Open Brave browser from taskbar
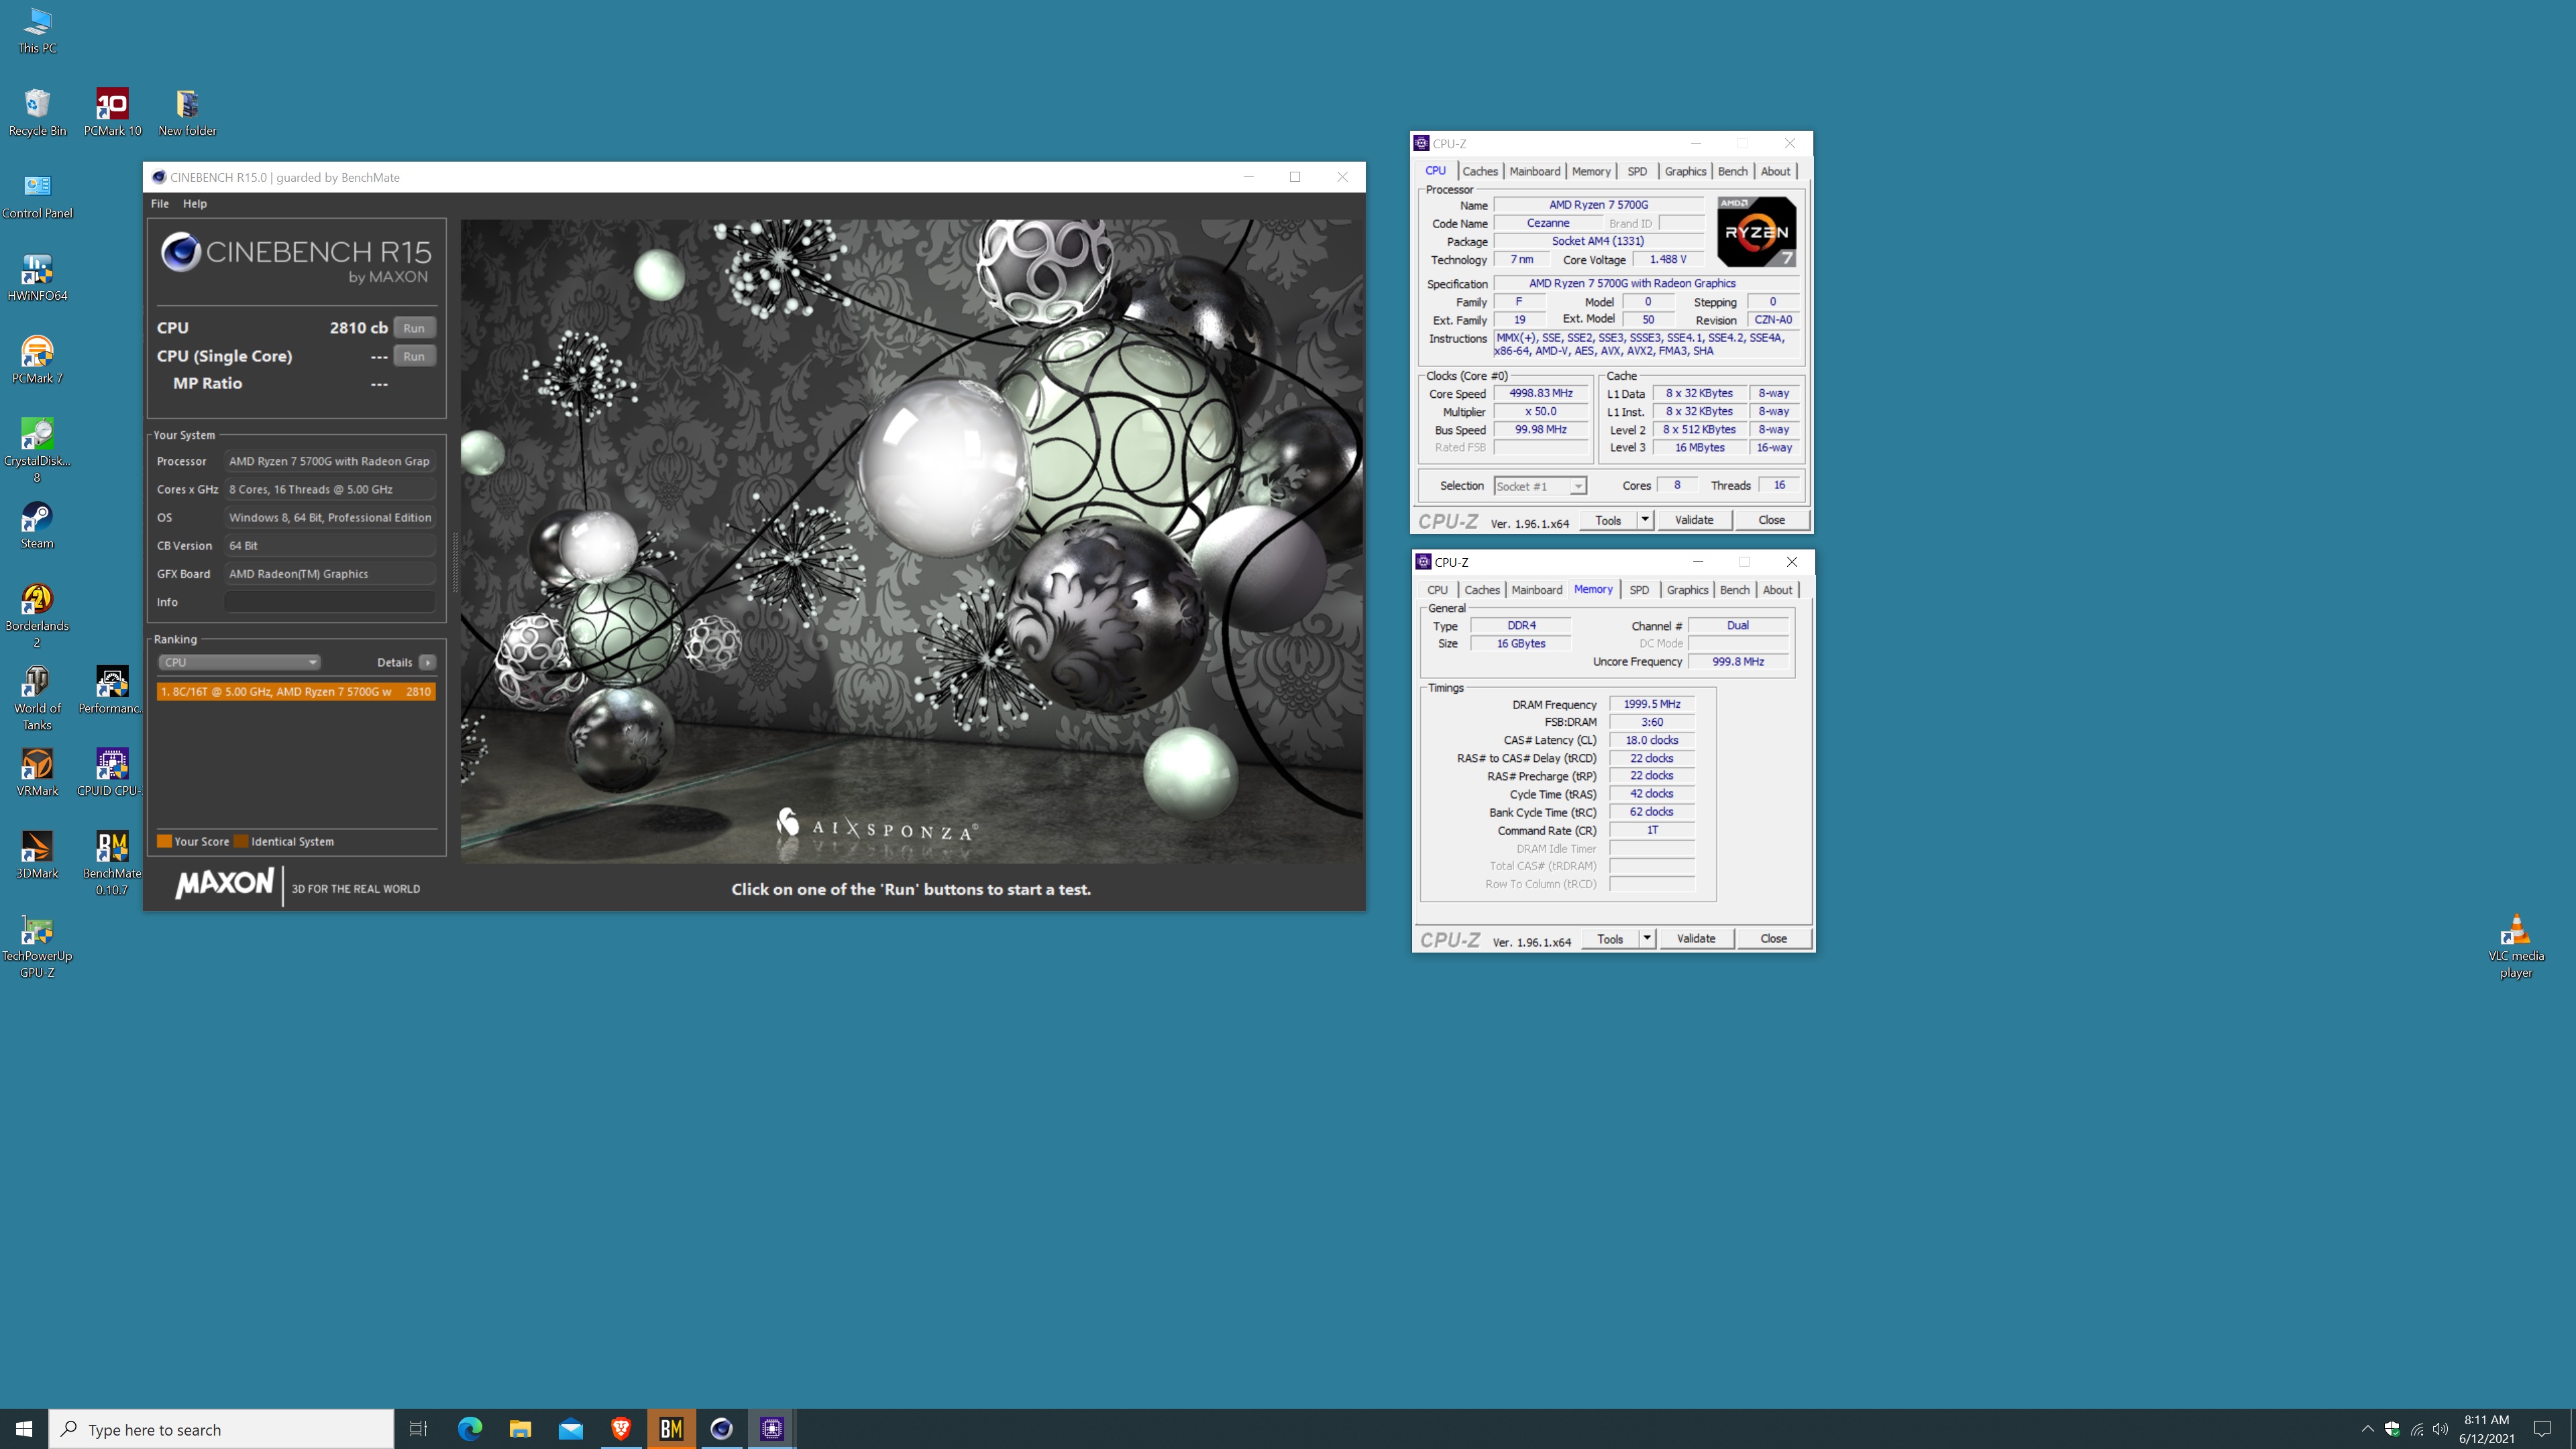Screen dimensions: 2576x1449 click(x=621, y=1429)
